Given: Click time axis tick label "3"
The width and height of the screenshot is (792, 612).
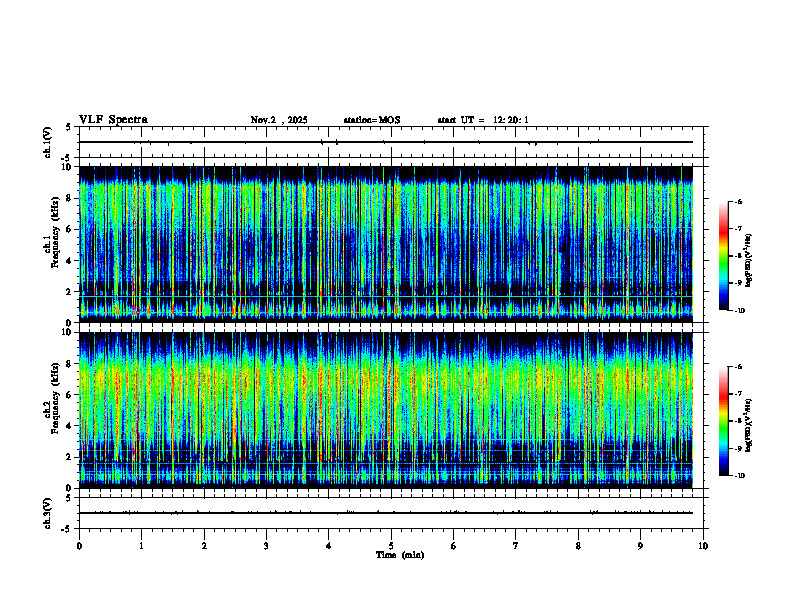Looking at the screenshot, I should [267, 546].
